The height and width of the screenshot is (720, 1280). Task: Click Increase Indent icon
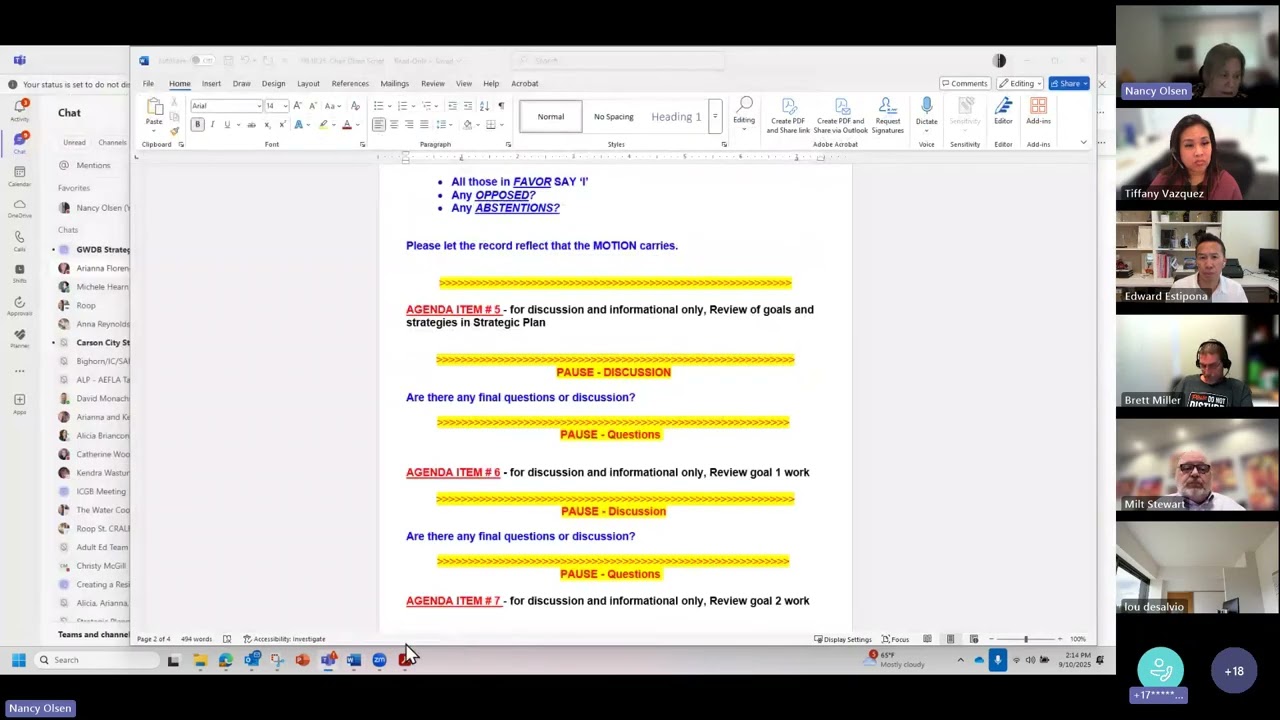click(x=467, y=106)
